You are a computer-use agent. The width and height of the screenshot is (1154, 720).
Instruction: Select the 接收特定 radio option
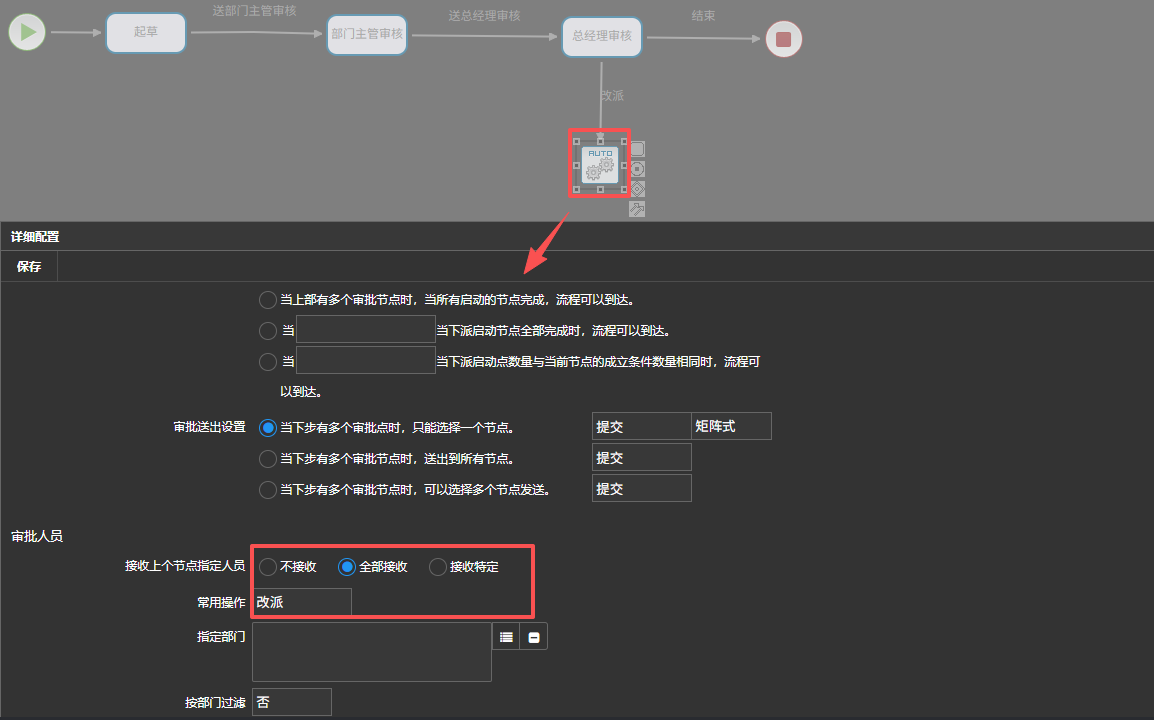coord(438,567)
